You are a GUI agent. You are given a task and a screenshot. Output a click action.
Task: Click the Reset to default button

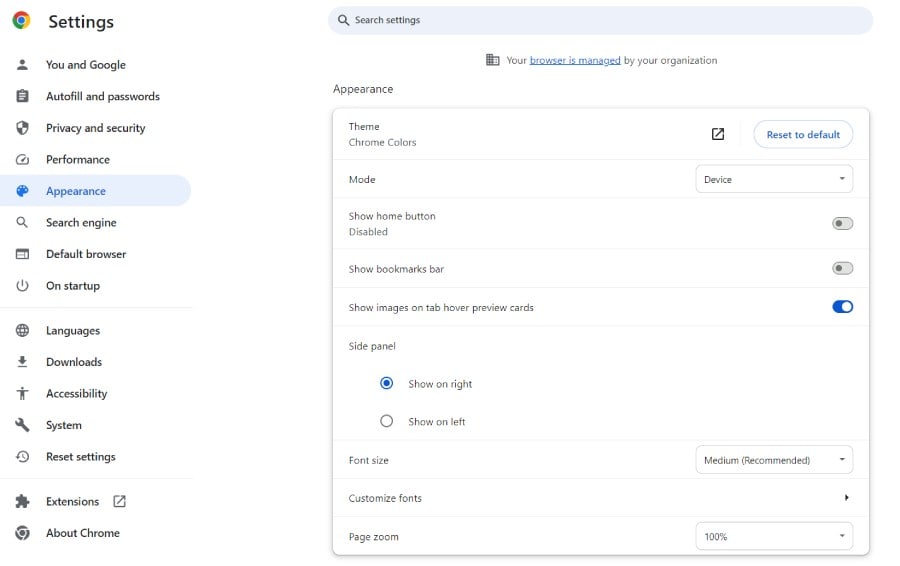click(803, 134)
